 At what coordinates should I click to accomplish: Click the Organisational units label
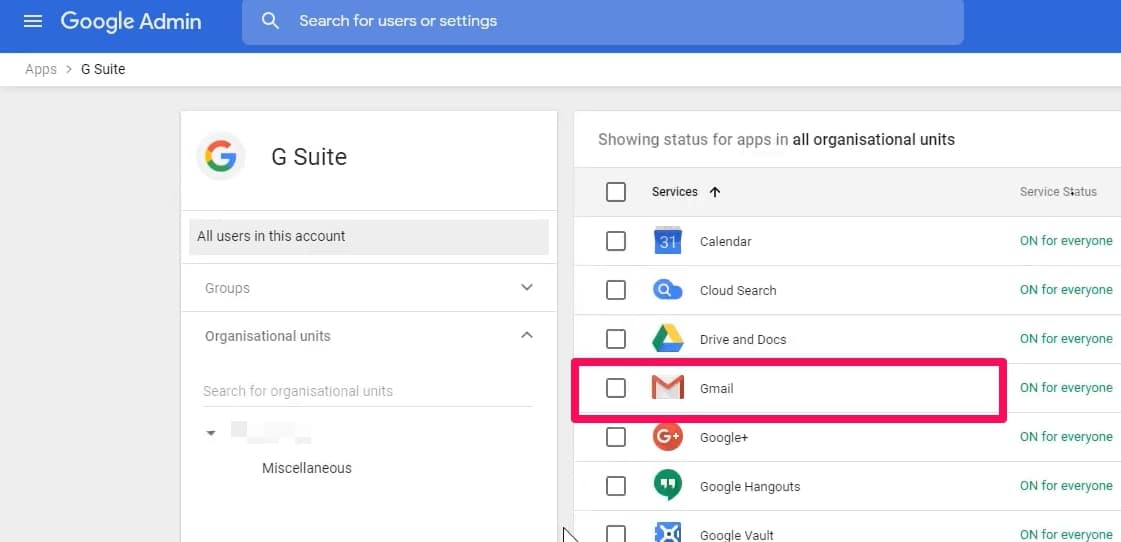[x=267, y=336]
